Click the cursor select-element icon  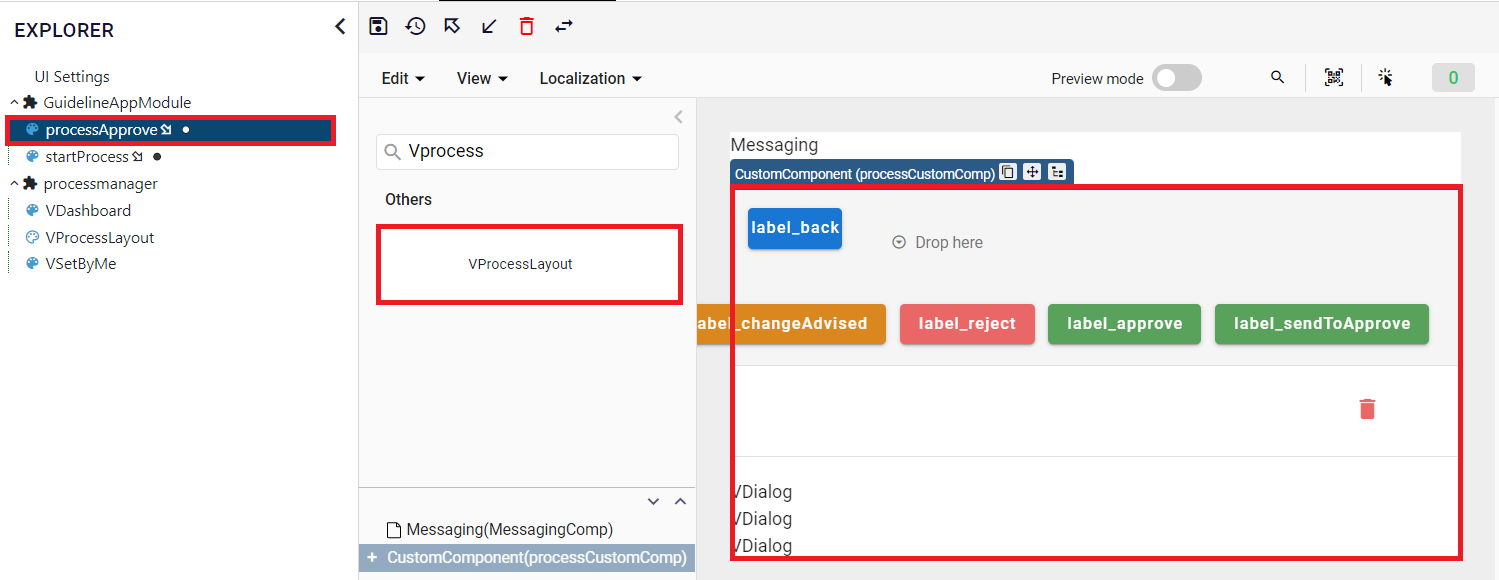tap(1385, 77)
